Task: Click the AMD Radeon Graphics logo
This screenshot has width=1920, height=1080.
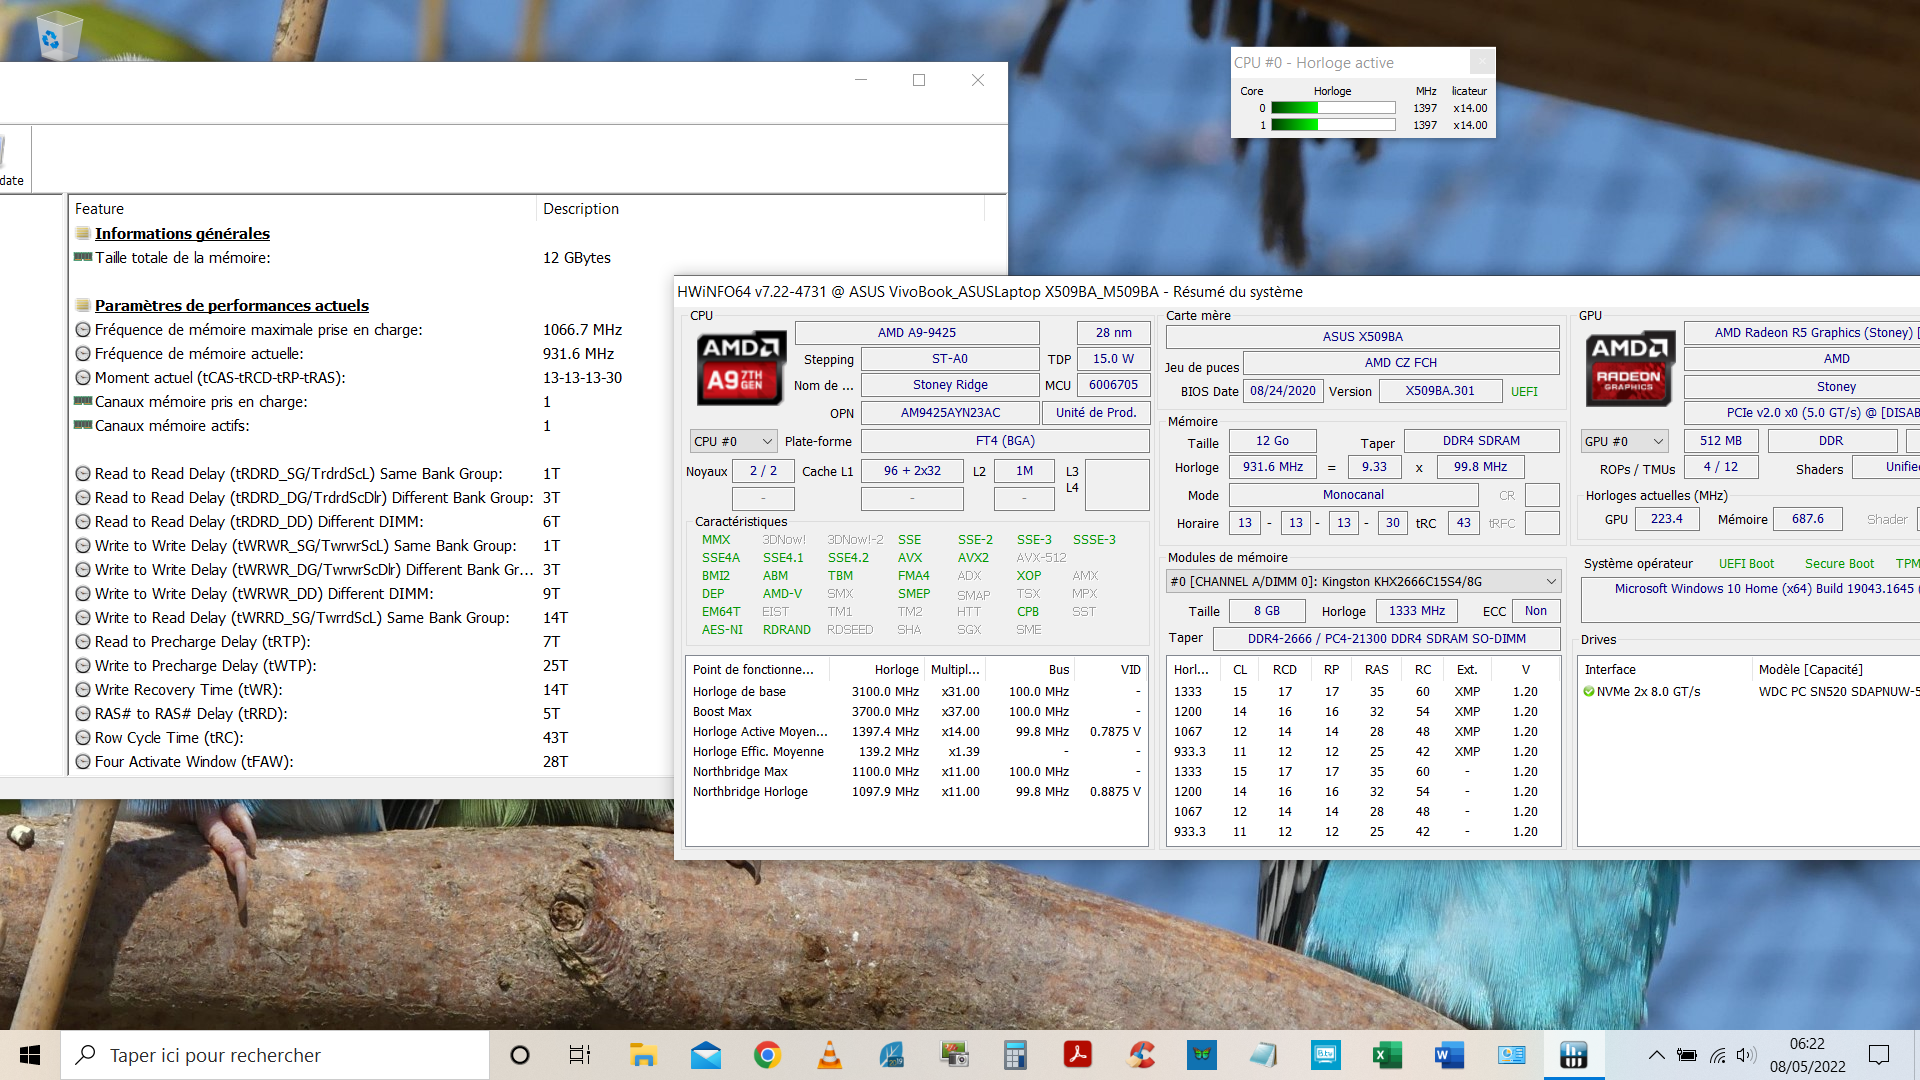Action: point(1630,368)
